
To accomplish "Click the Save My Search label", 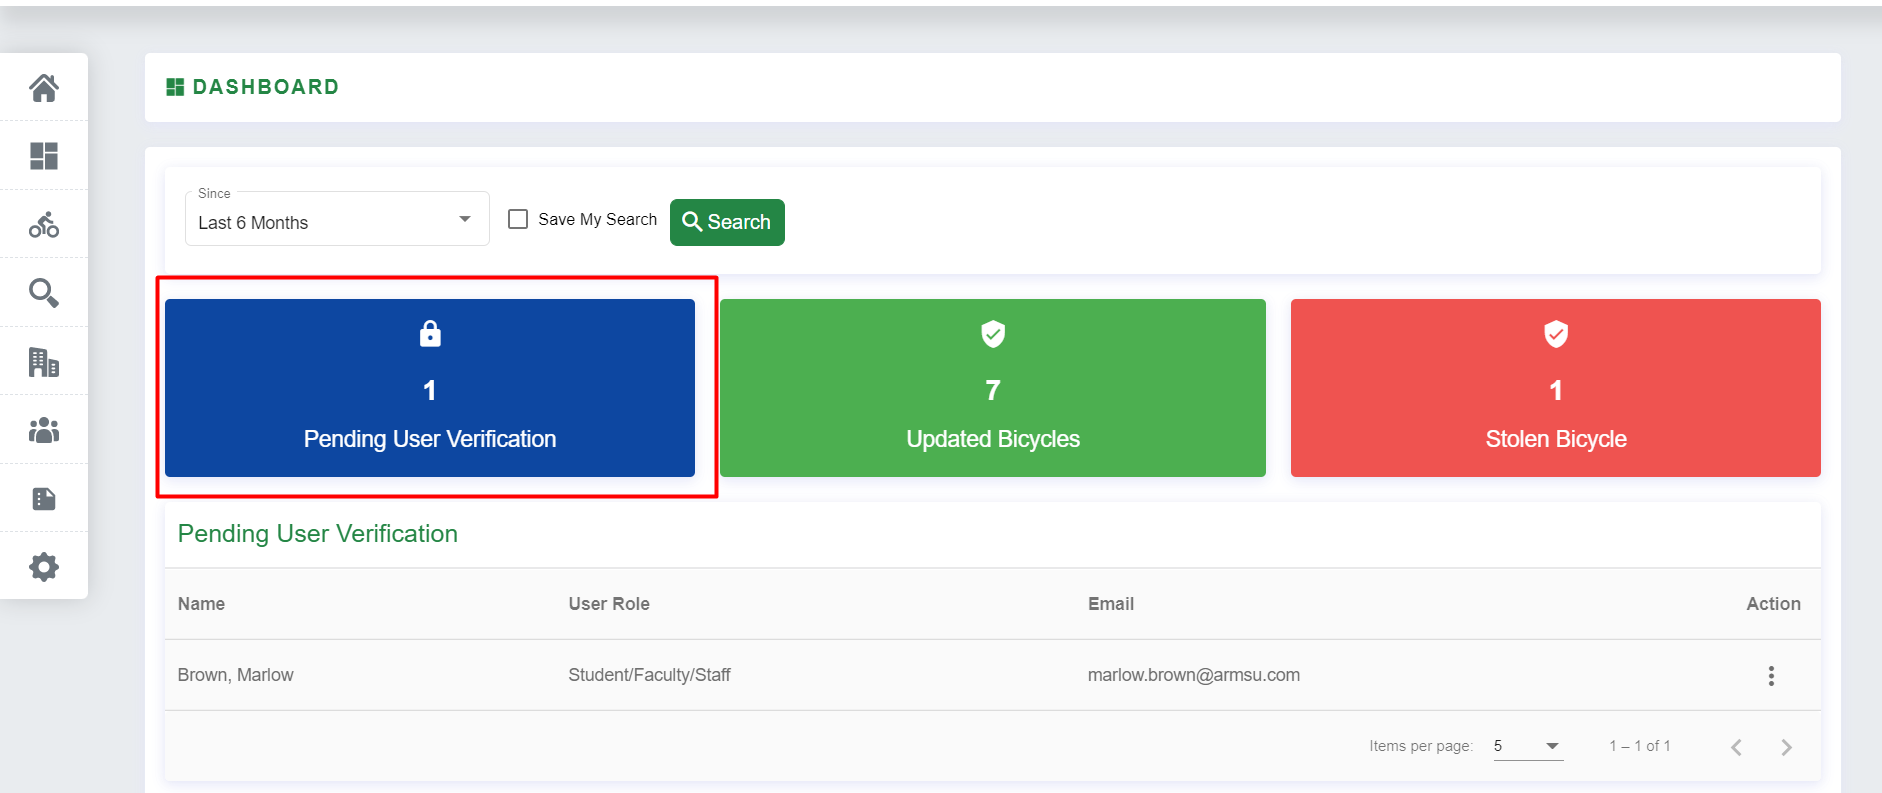I will click(597, 219).
